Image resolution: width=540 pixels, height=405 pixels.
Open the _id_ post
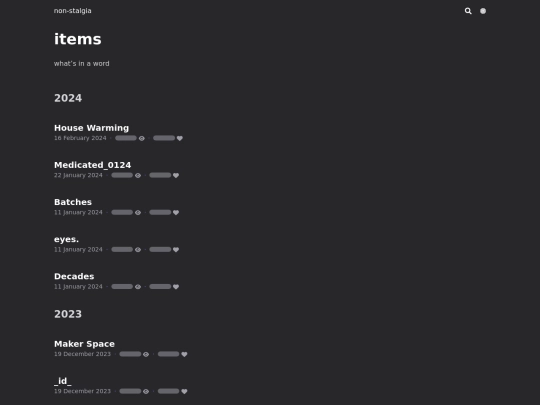point(63,381)
